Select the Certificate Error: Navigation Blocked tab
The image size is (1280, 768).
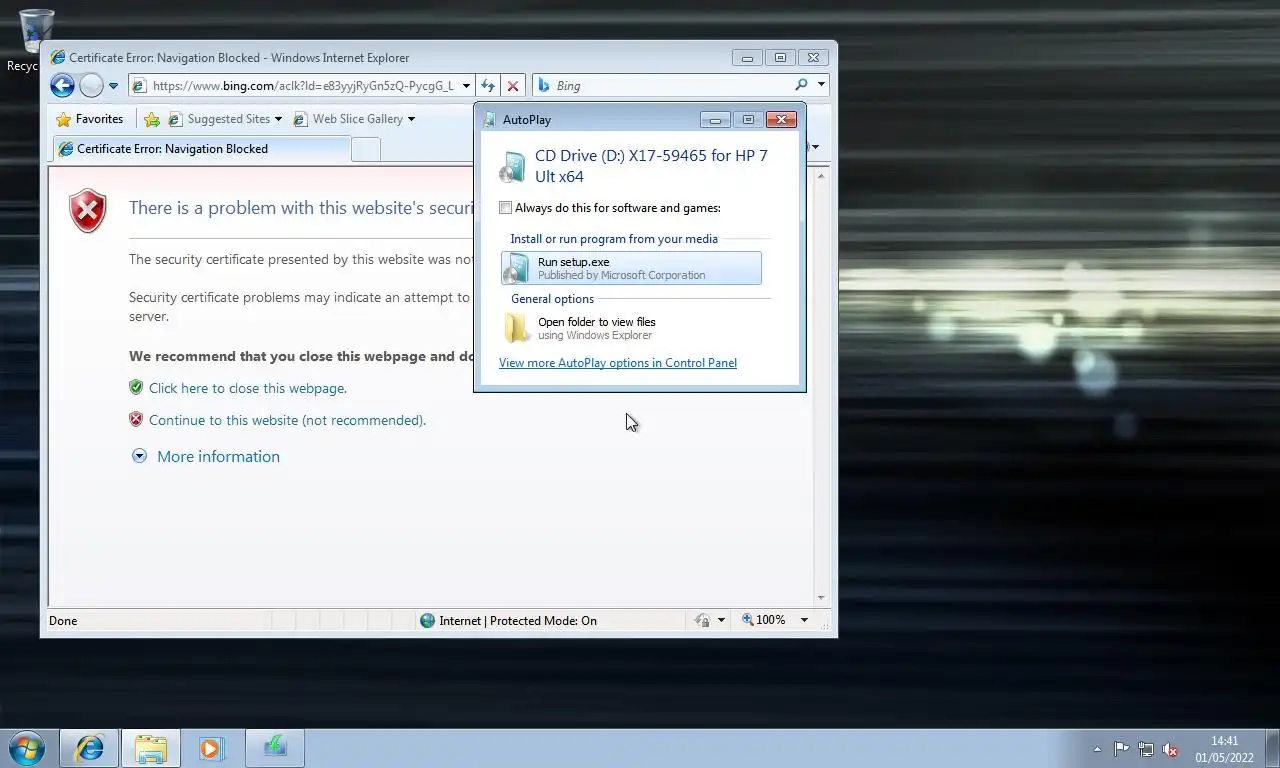coord(201,149)
